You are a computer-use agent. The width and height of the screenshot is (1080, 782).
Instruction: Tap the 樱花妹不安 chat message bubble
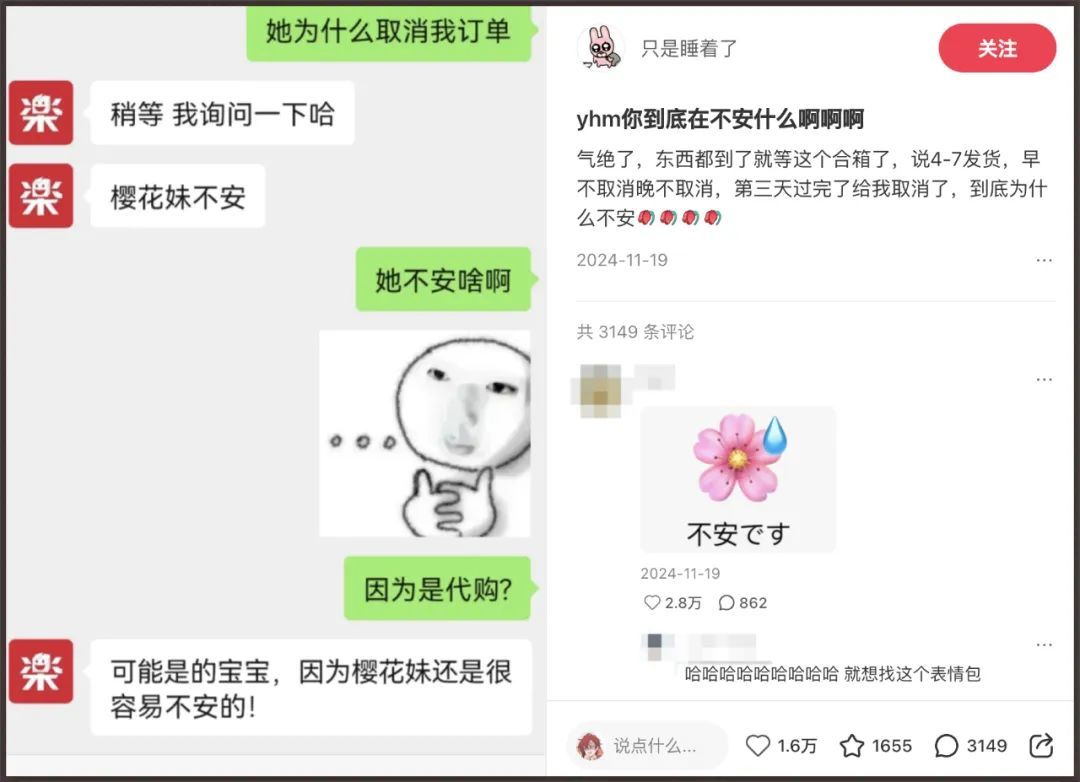click(178, 196)
